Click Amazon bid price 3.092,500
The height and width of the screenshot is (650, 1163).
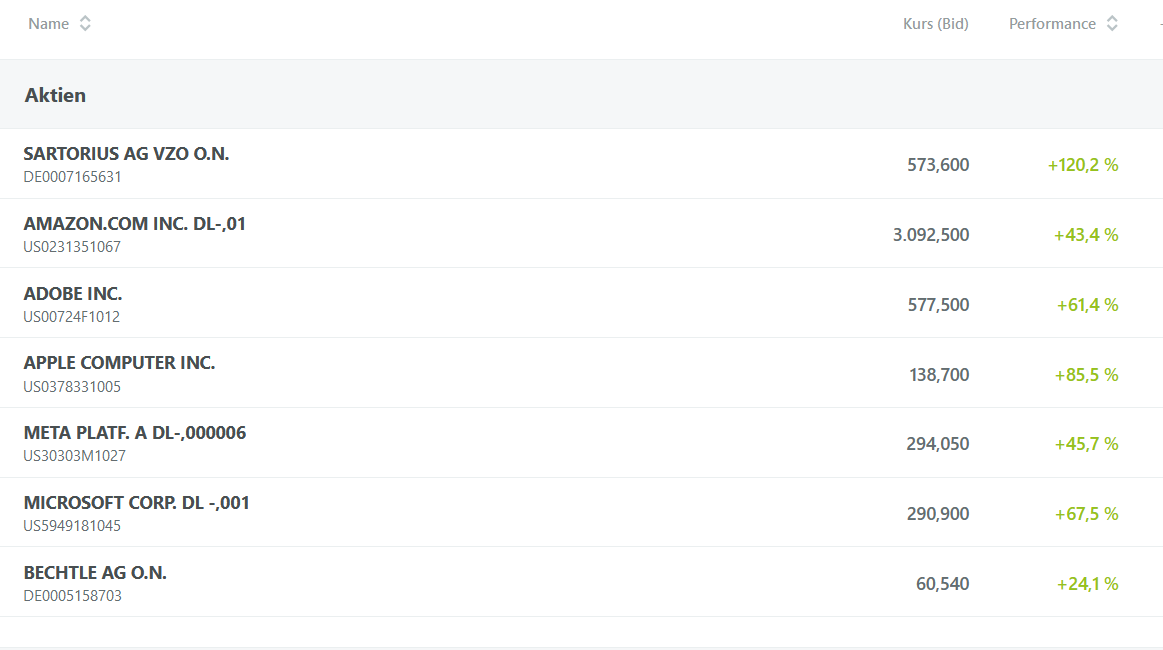point(931,234)
